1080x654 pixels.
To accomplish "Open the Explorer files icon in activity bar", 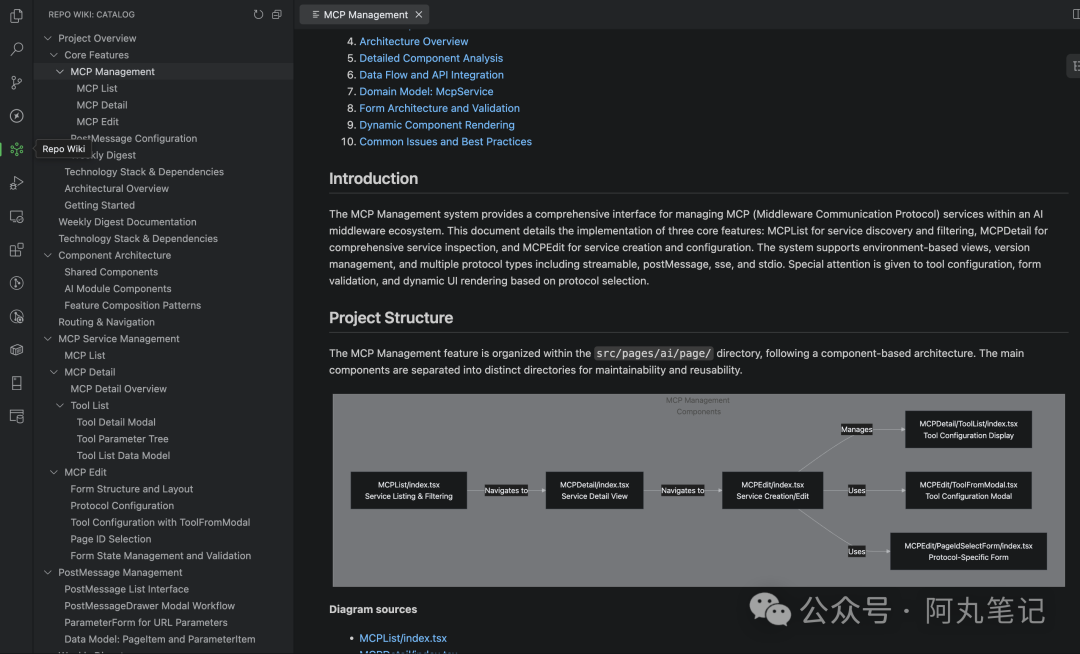I will (17, 15).
